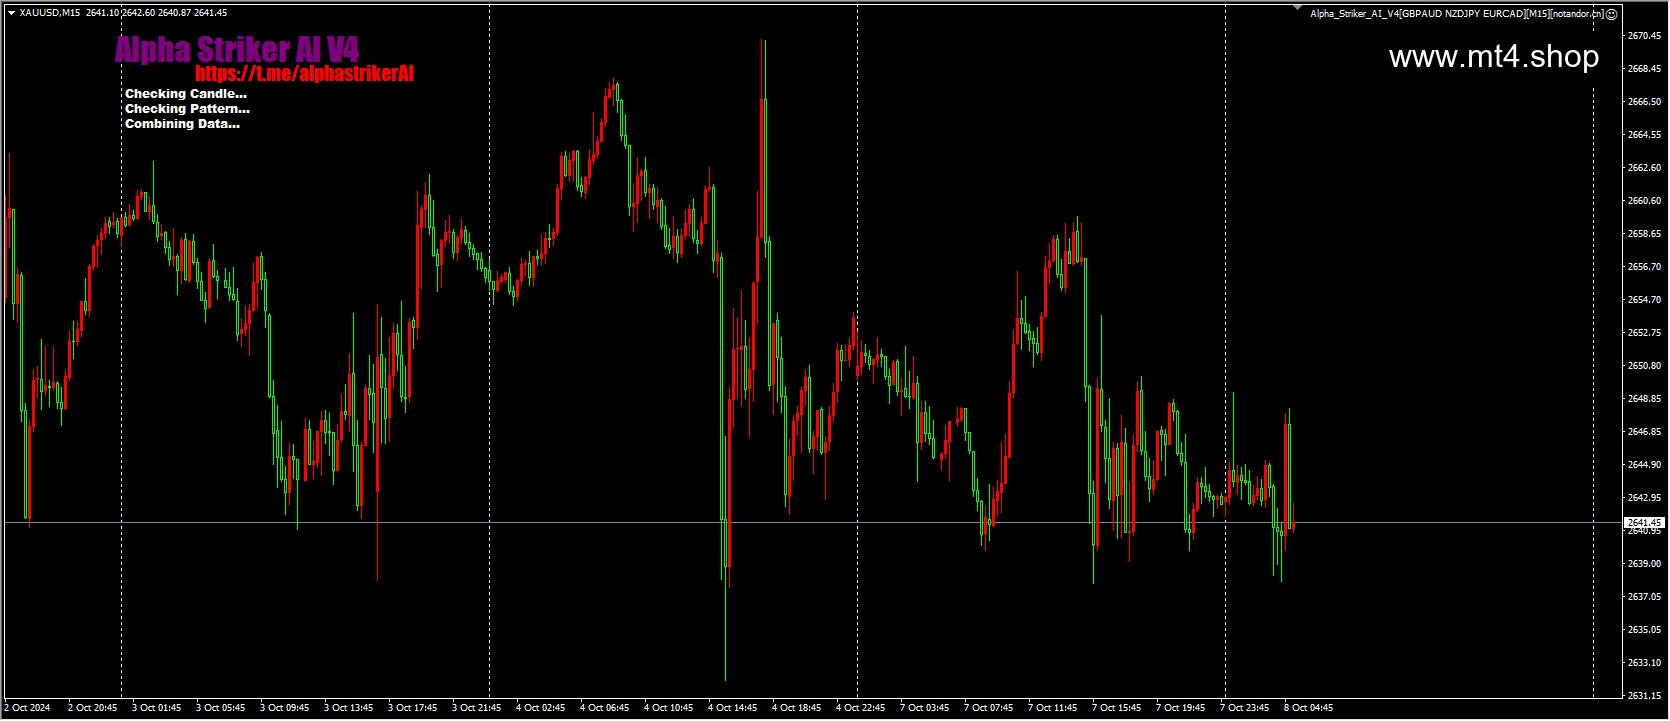
Task: Select the Alpha Striker AI V4 title label
Action: tap(236, 49)
